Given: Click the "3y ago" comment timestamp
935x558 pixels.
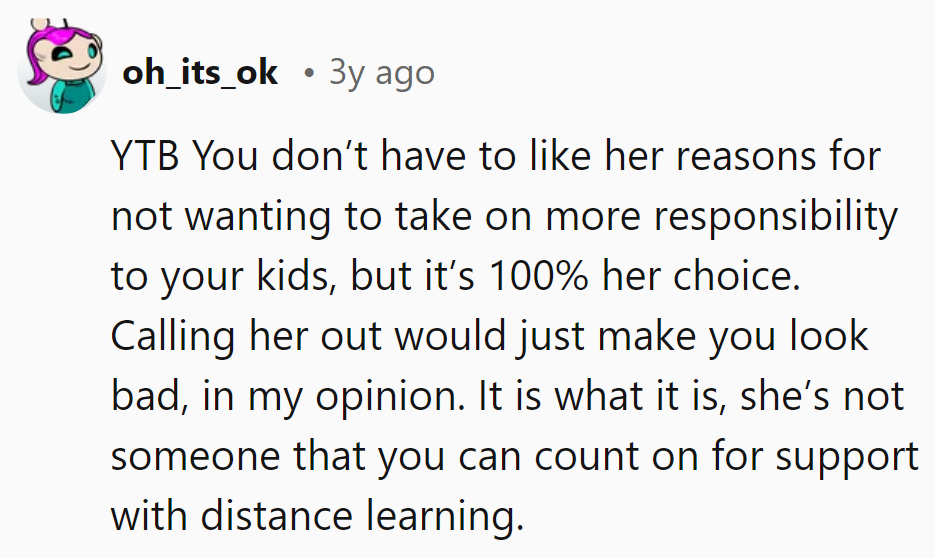Looking at the screenshot, I should coord(381,72).
